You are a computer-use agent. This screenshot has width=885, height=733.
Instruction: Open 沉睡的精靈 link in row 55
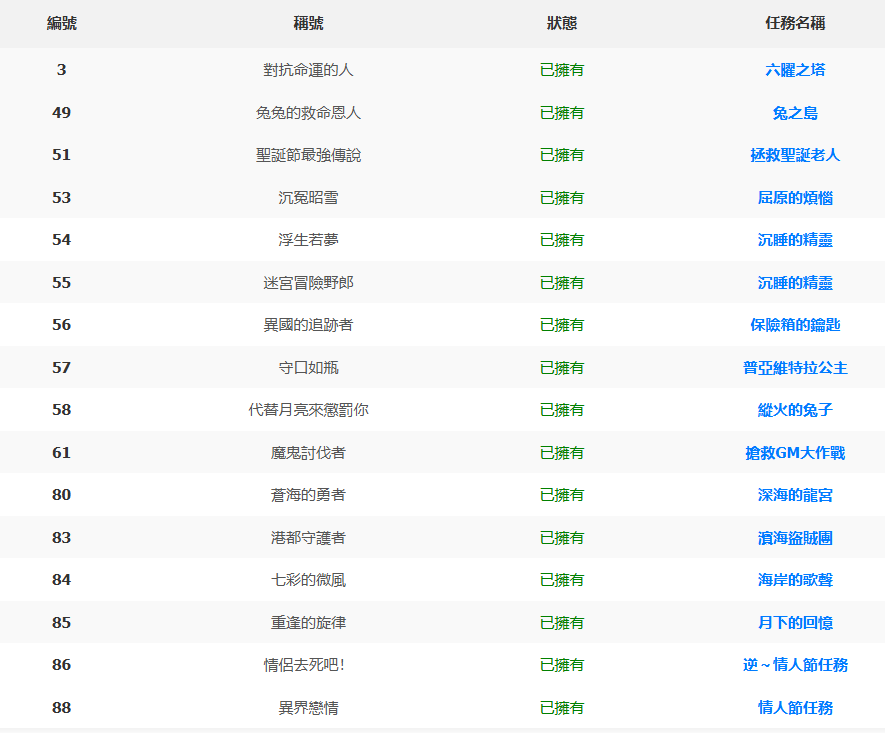(795, 283)
